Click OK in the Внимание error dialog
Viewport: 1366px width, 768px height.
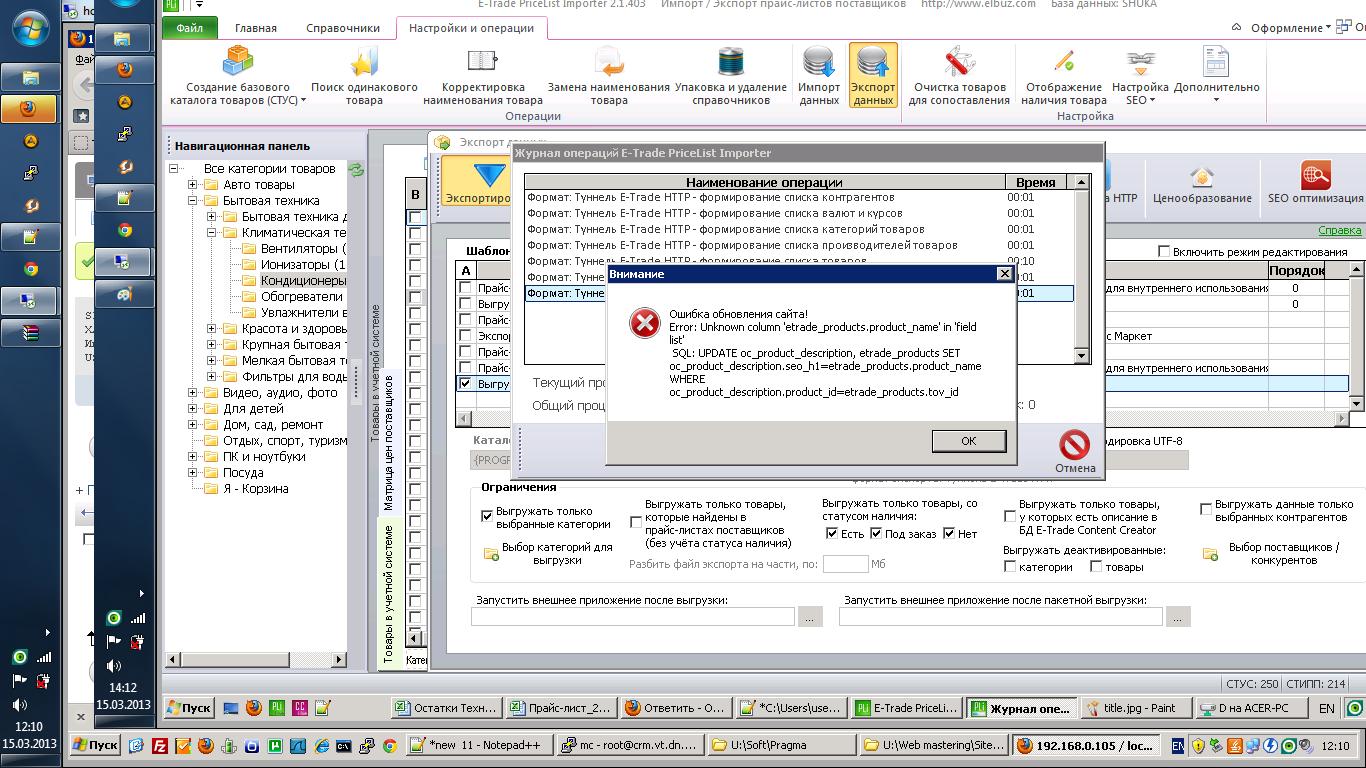pyautogui.click(x=968, y=441)
